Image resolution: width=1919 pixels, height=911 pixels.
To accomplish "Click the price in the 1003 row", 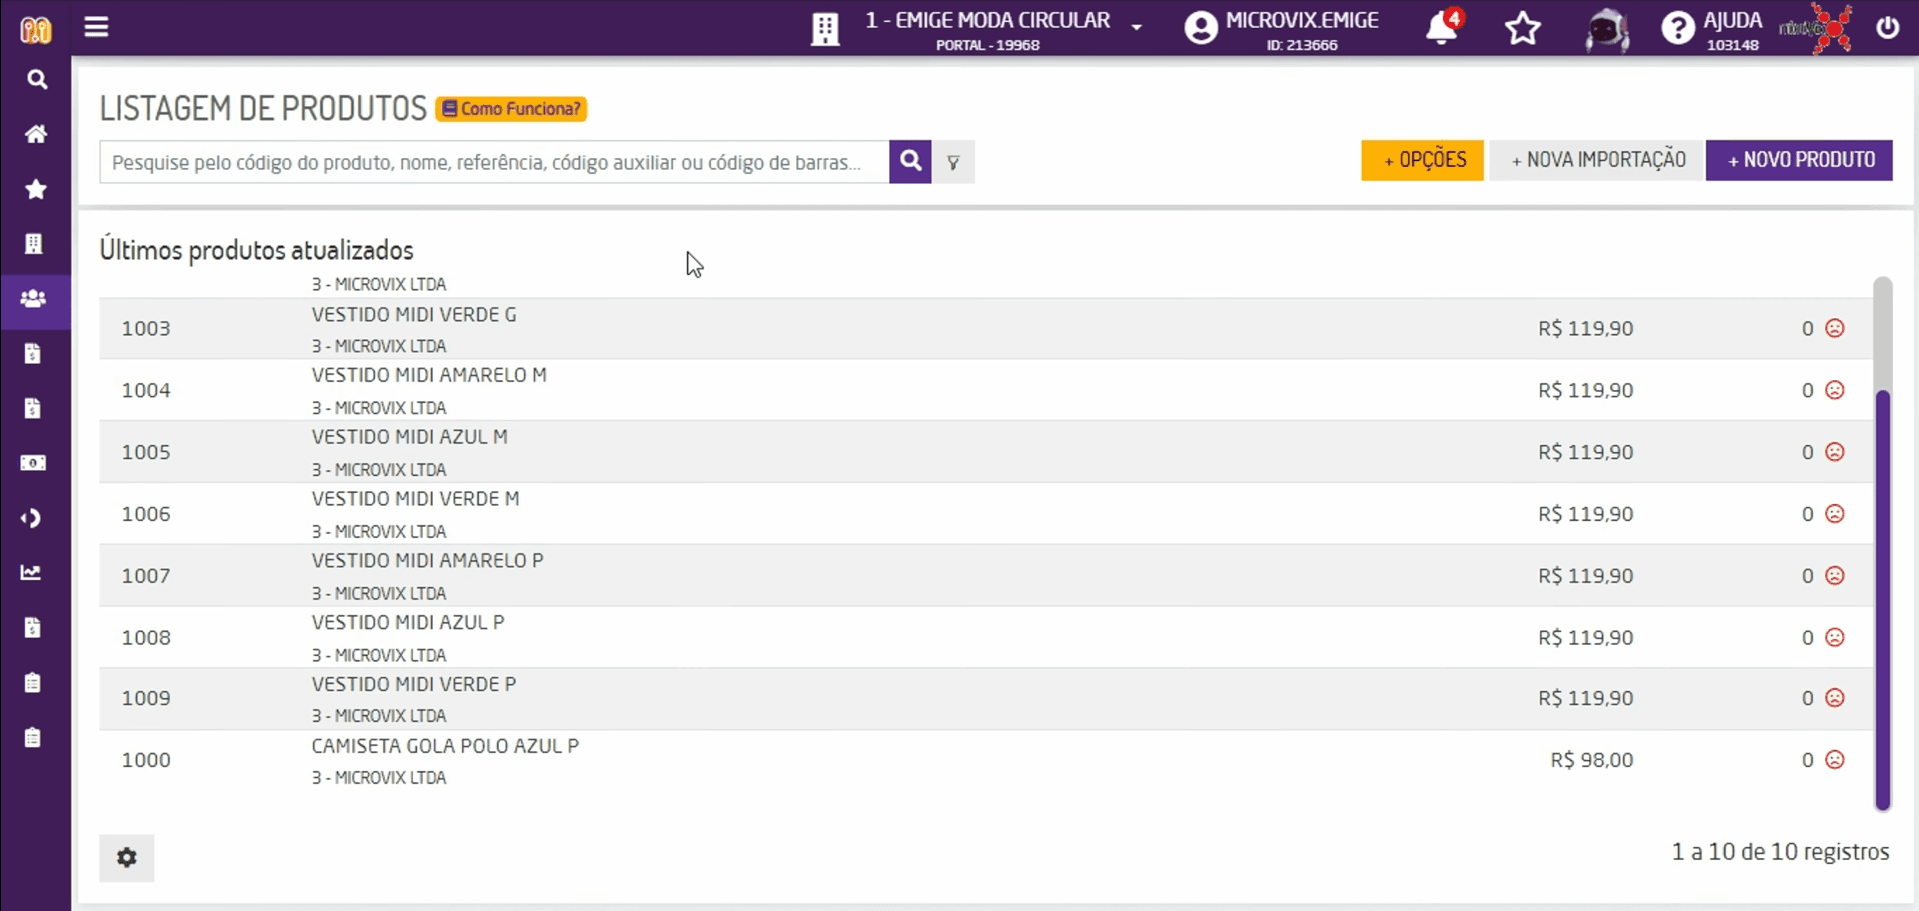I will pyautogui.click(x=1586, y=329).
